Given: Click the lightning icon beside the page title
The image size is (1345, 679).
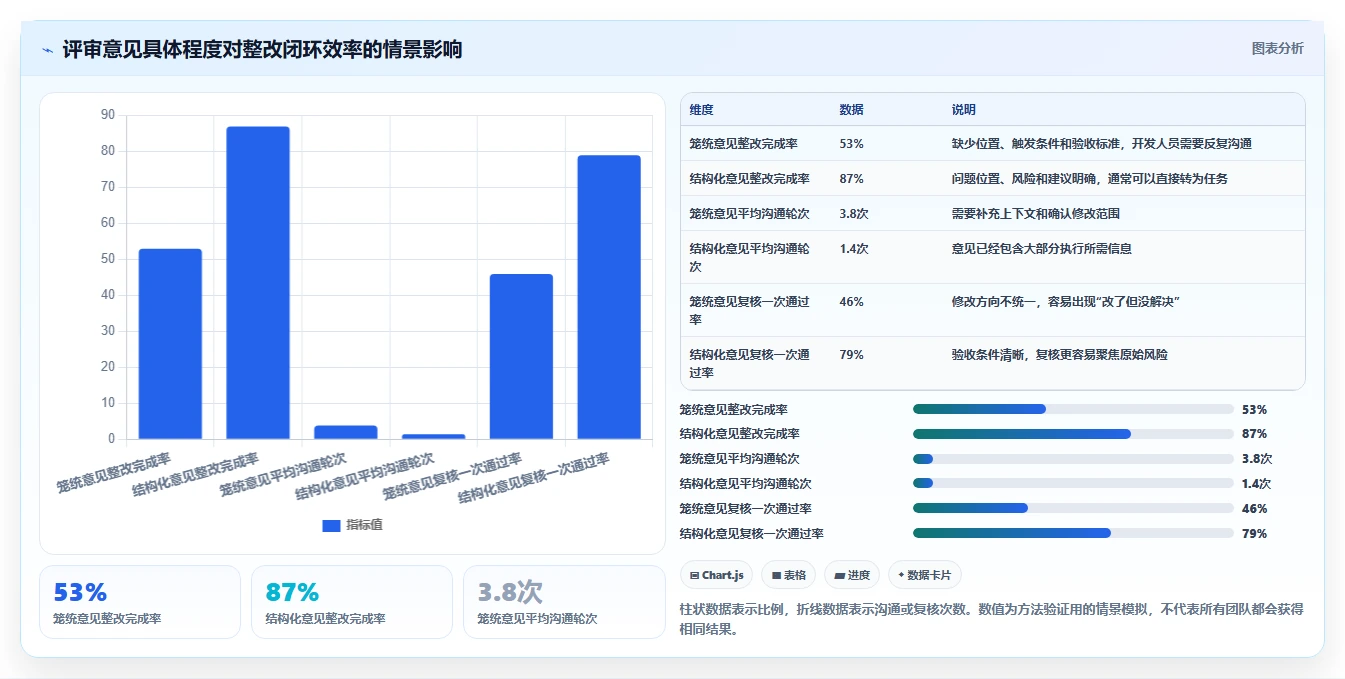Looking at the screenshot, I should [x=47, y=50].
